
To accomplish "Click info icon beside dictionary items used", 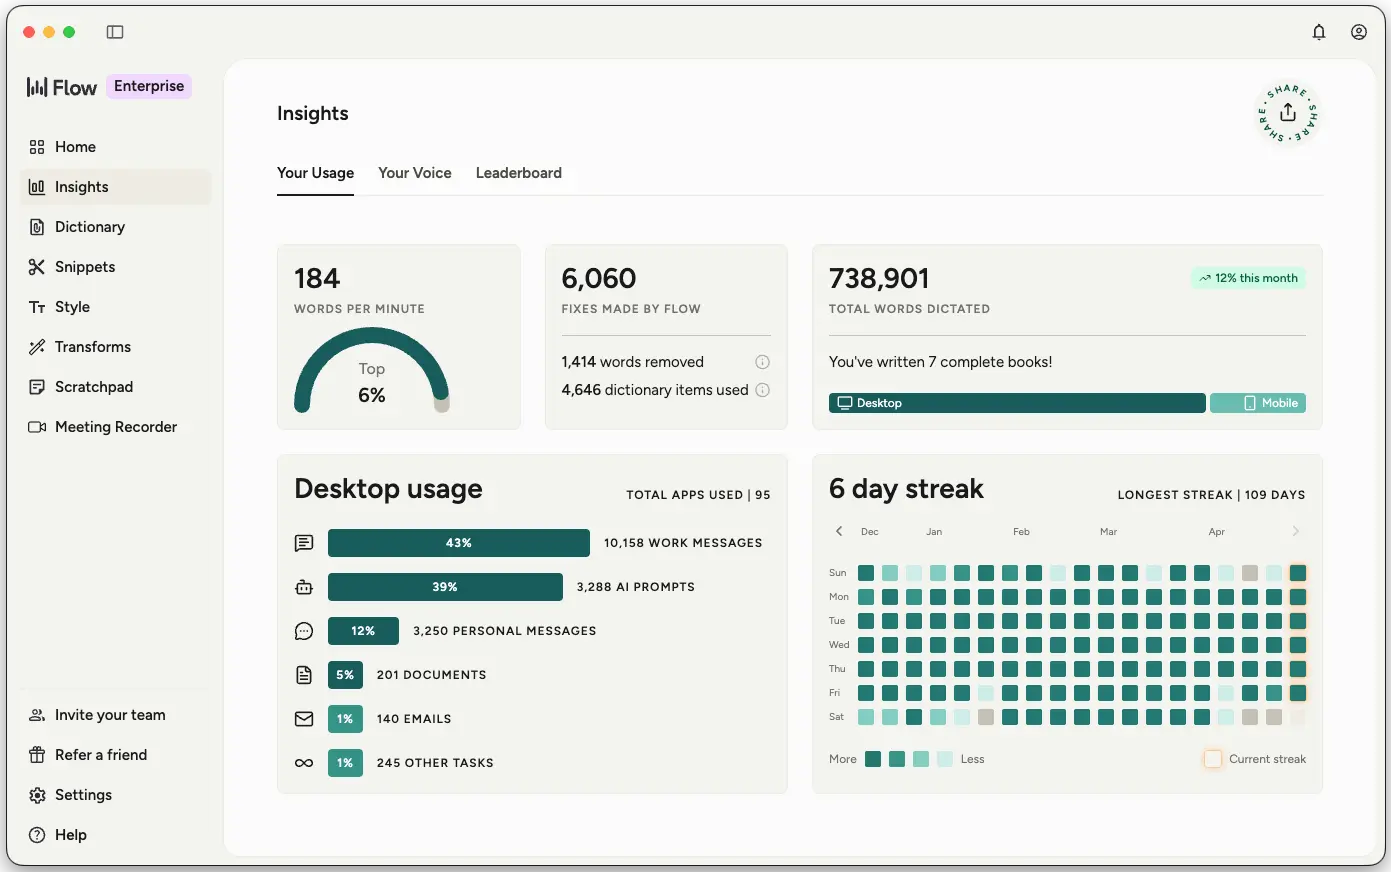I will pos(762,390).
